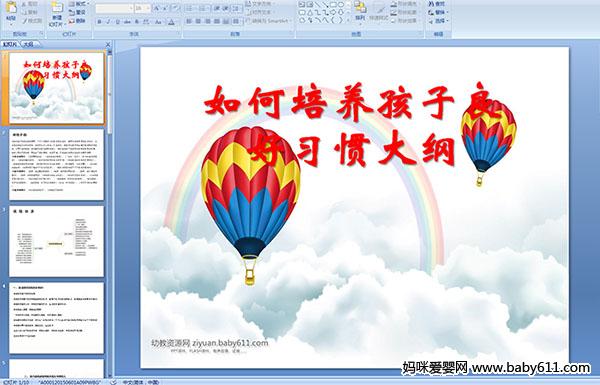Open the font size dropdown

(143, 8)
